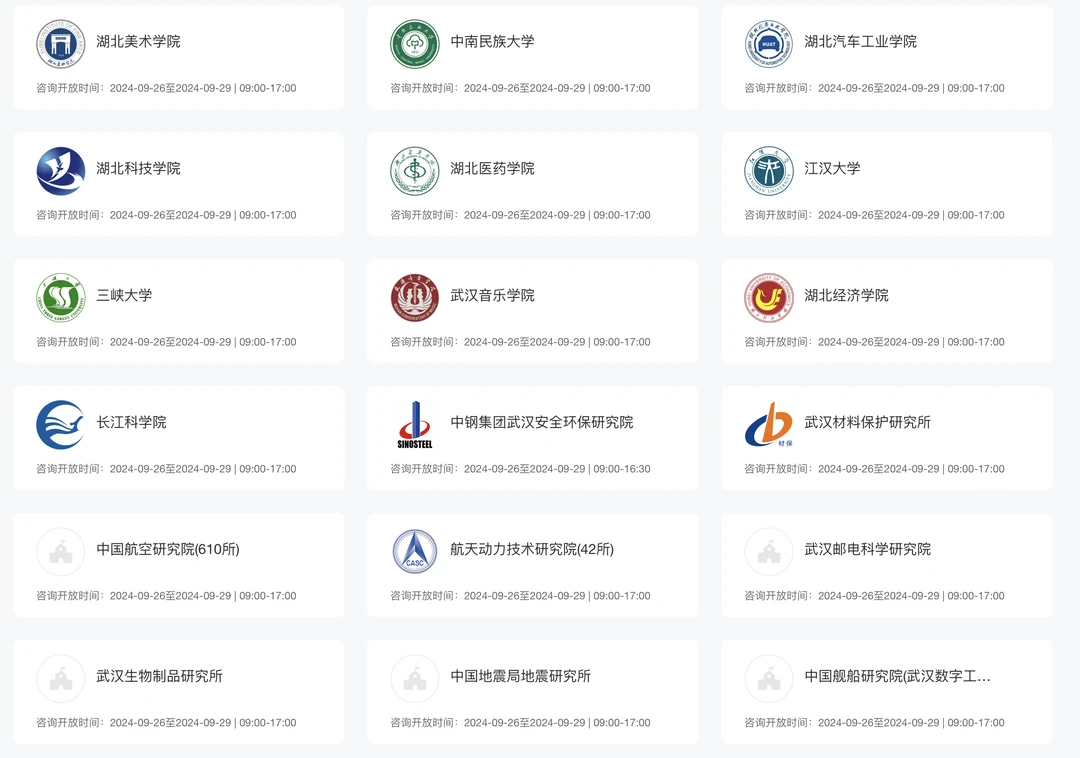Click consultation time under 江汉大学
This screenshot has height=758, width=1080.
pos(874,215)
